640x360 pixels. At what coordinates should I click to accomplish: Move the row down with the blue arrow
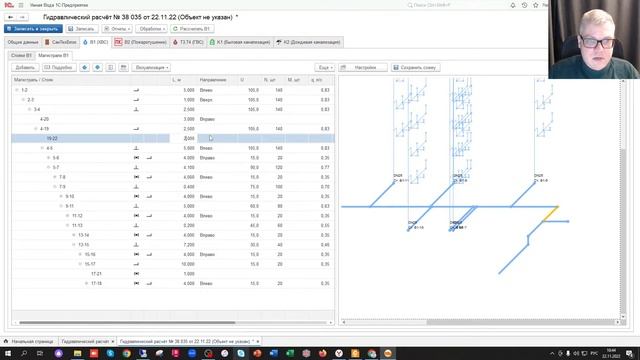[98, 67]
